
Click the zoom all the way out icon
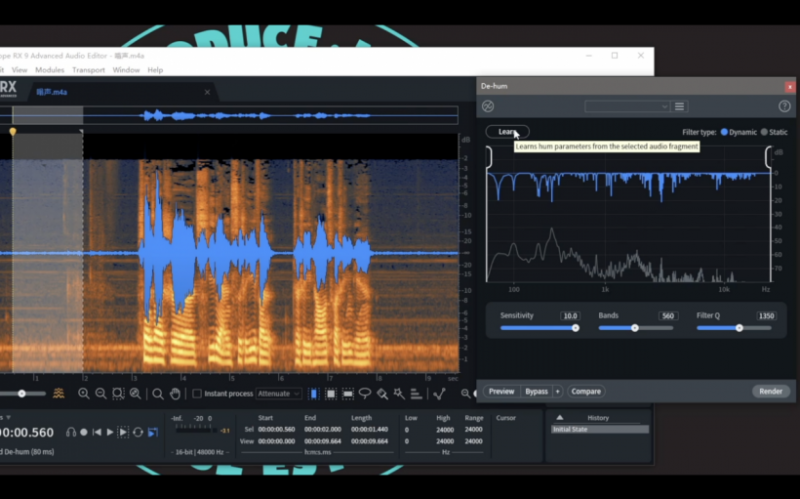(x=135, y=393)
